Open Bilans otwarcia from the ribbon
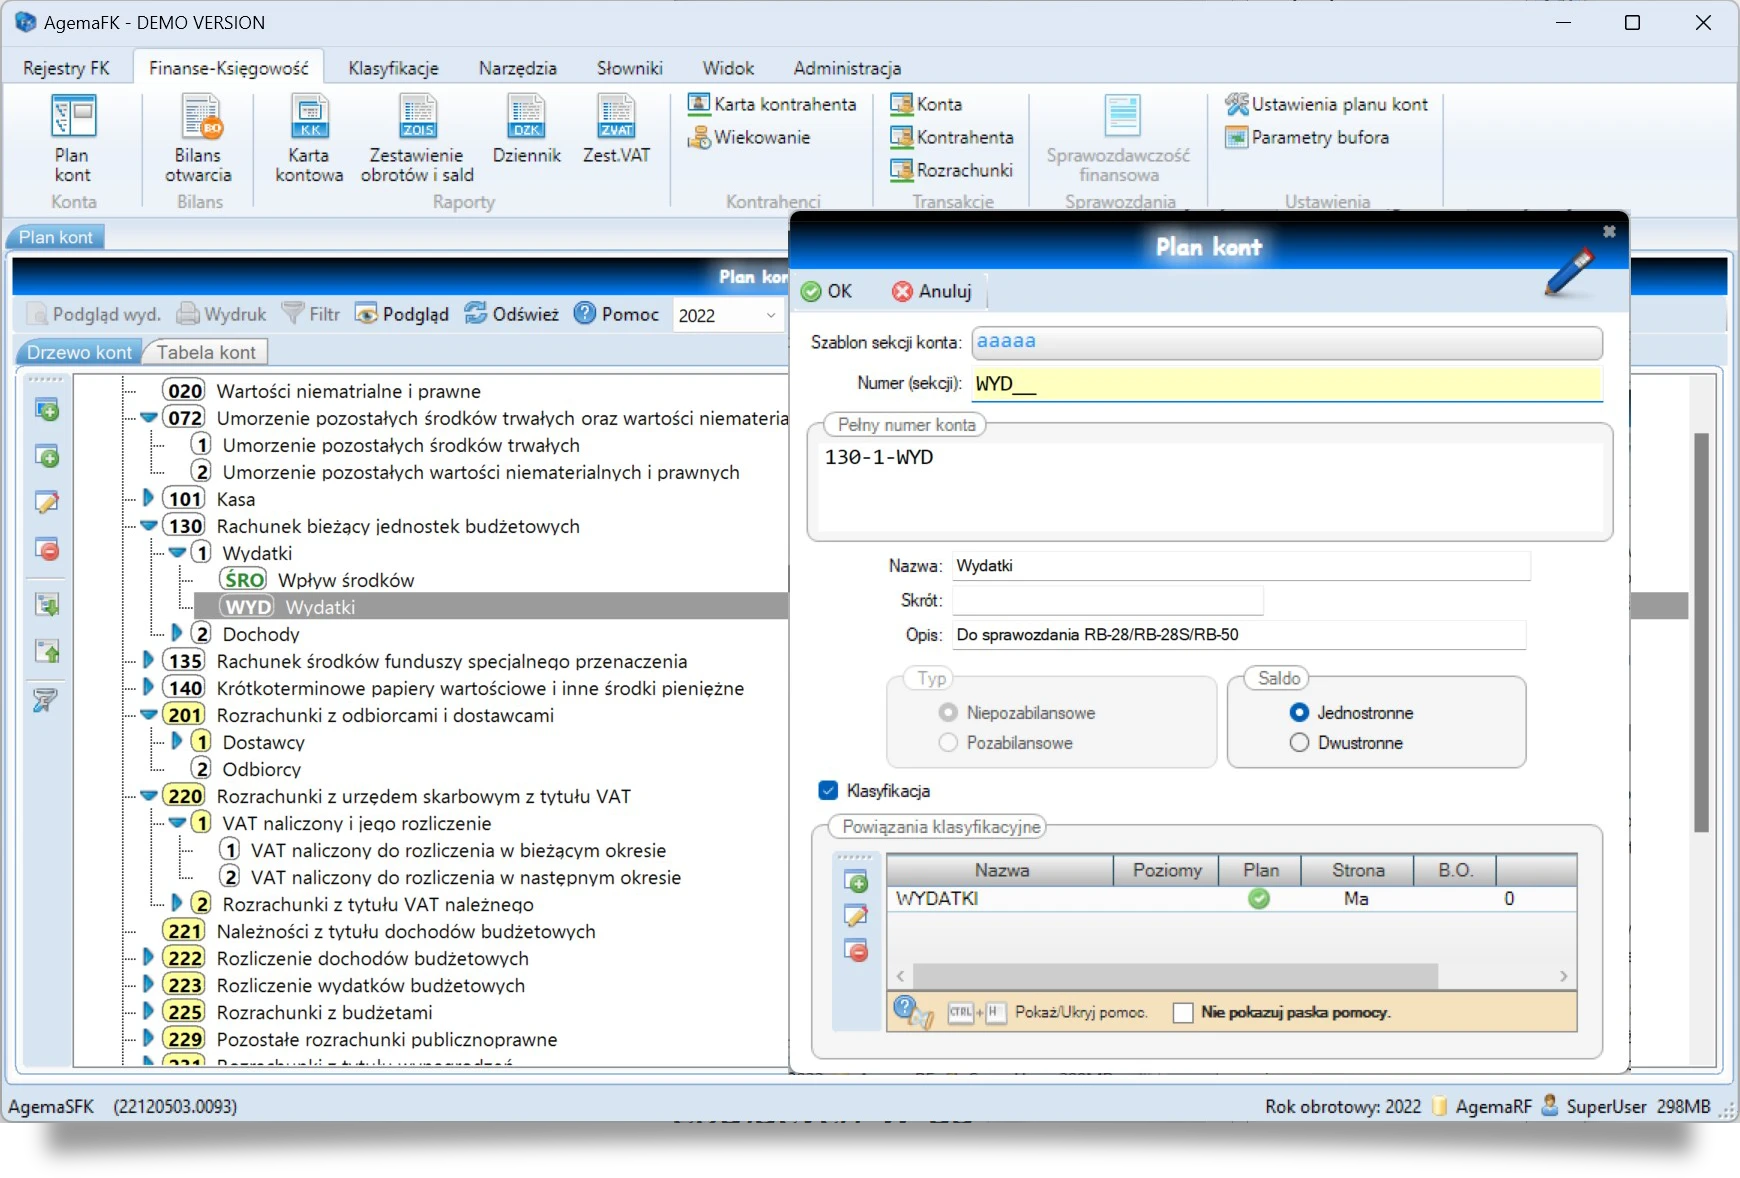 tap(198, 138)
